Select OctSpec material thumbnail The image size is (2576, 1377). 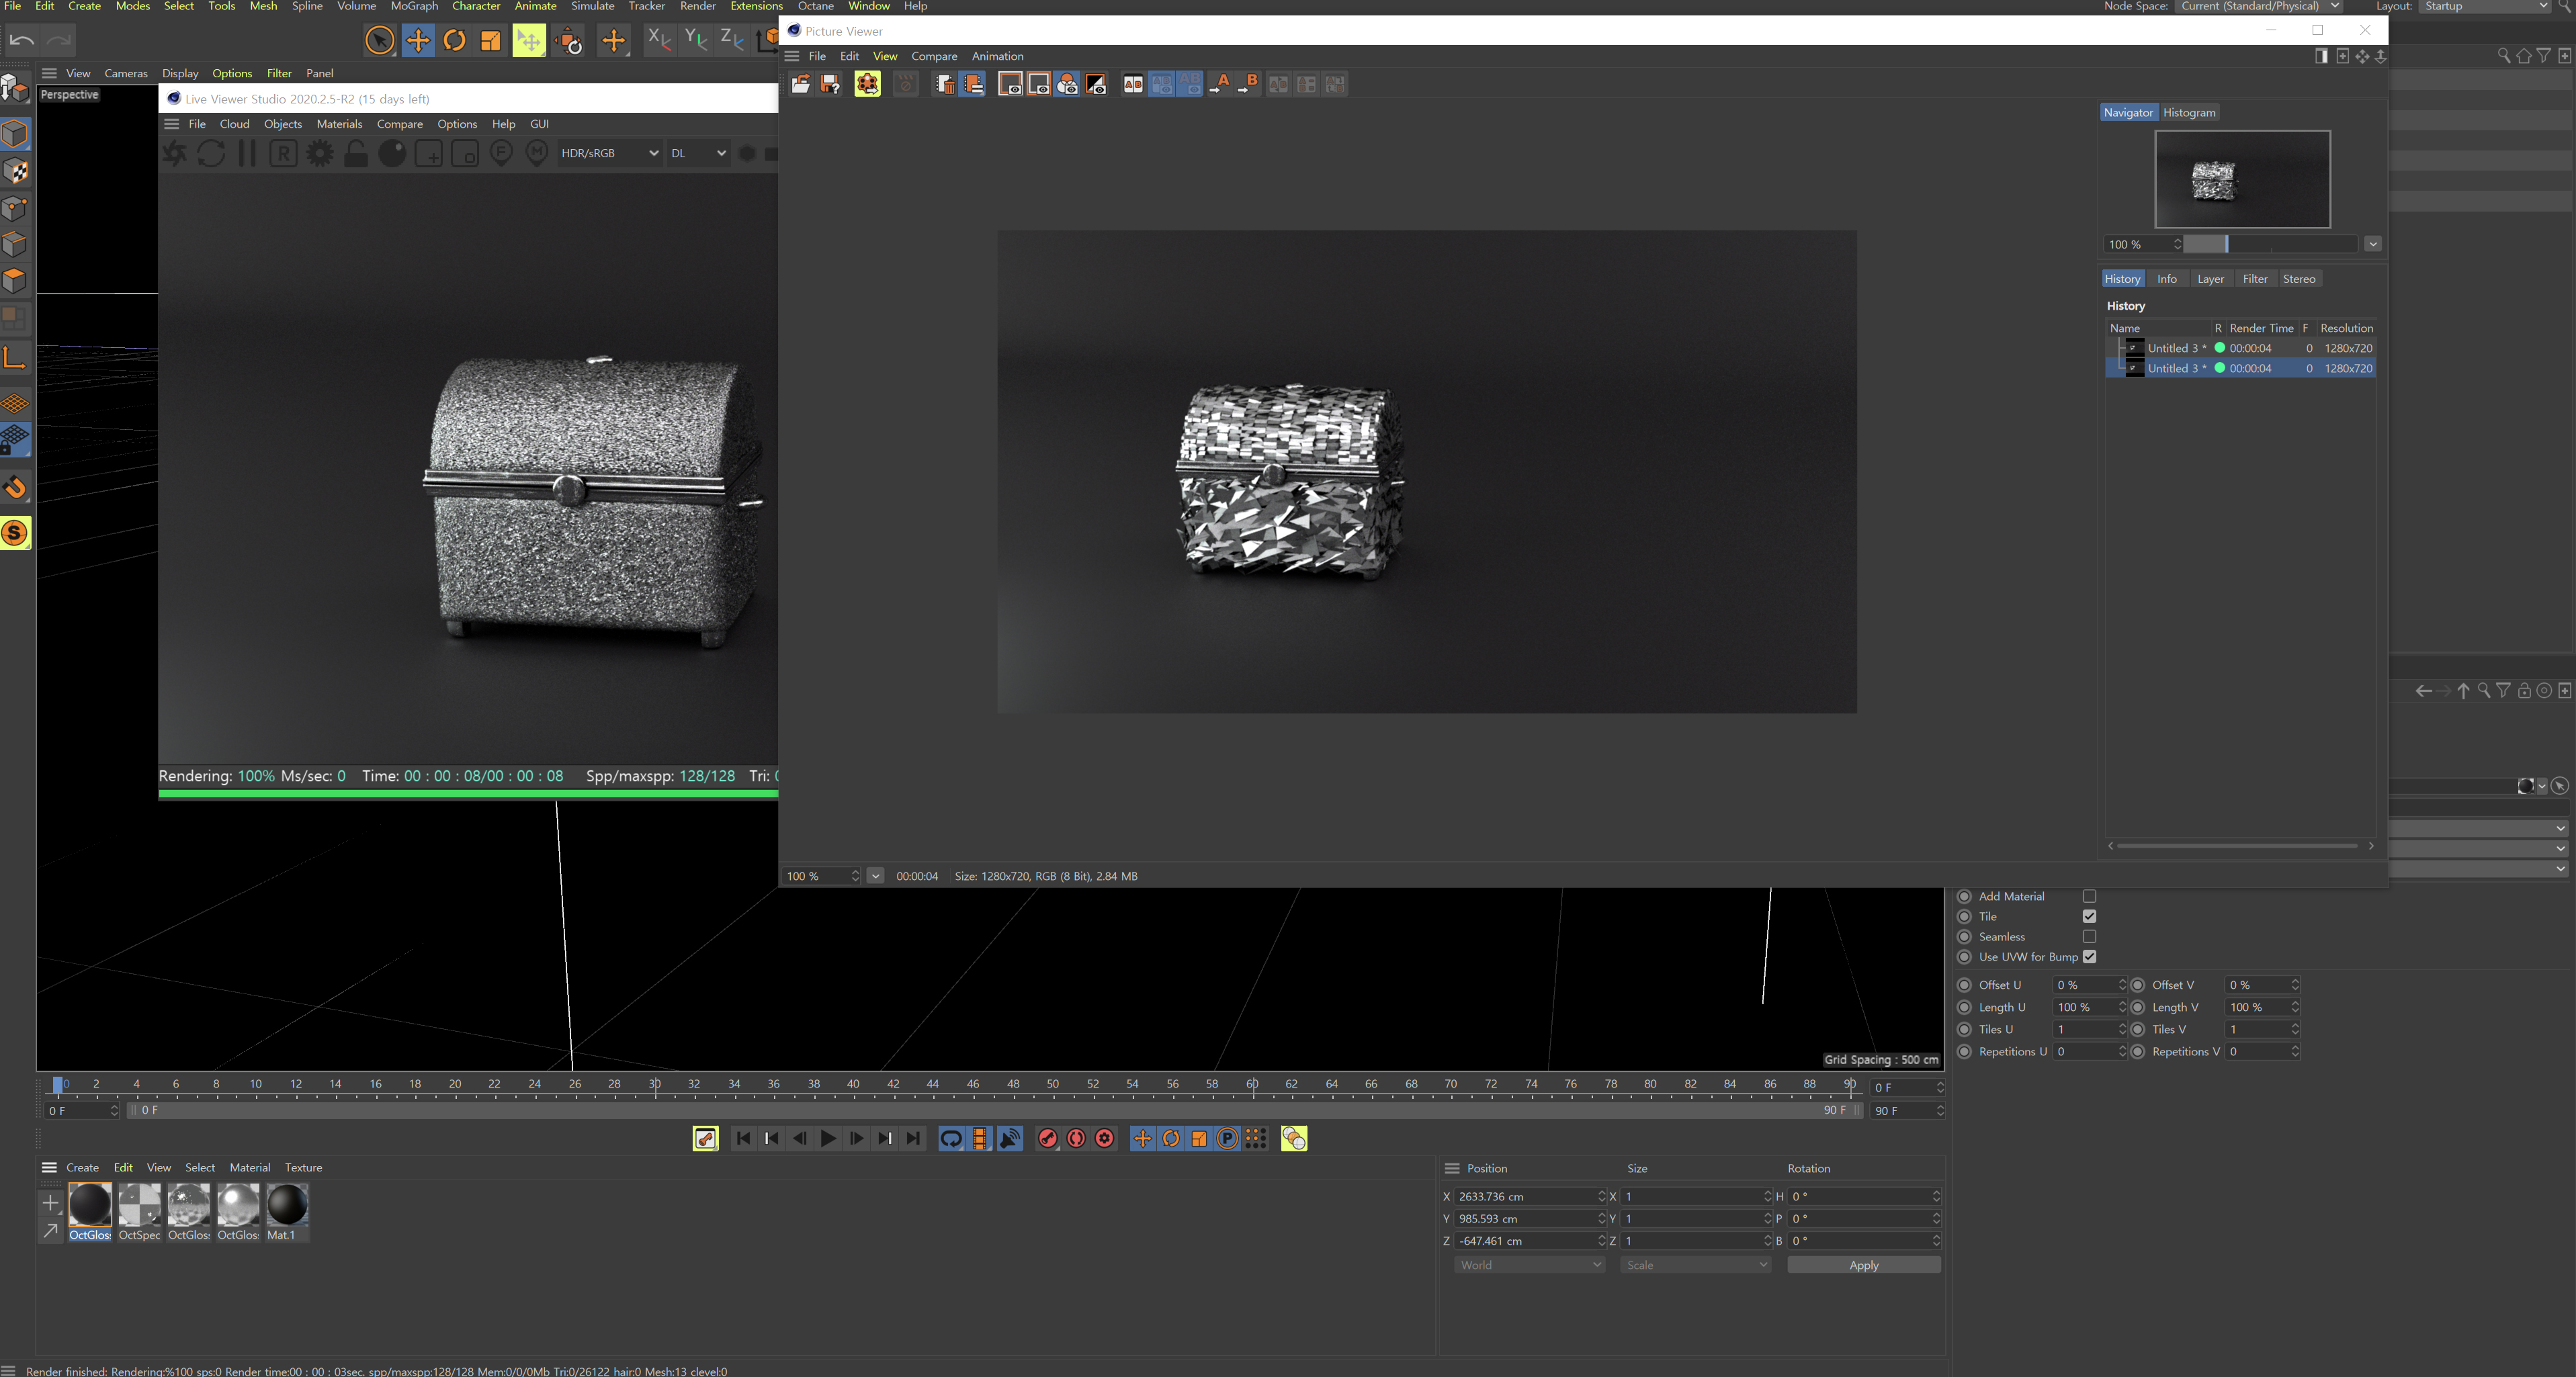139,1212
